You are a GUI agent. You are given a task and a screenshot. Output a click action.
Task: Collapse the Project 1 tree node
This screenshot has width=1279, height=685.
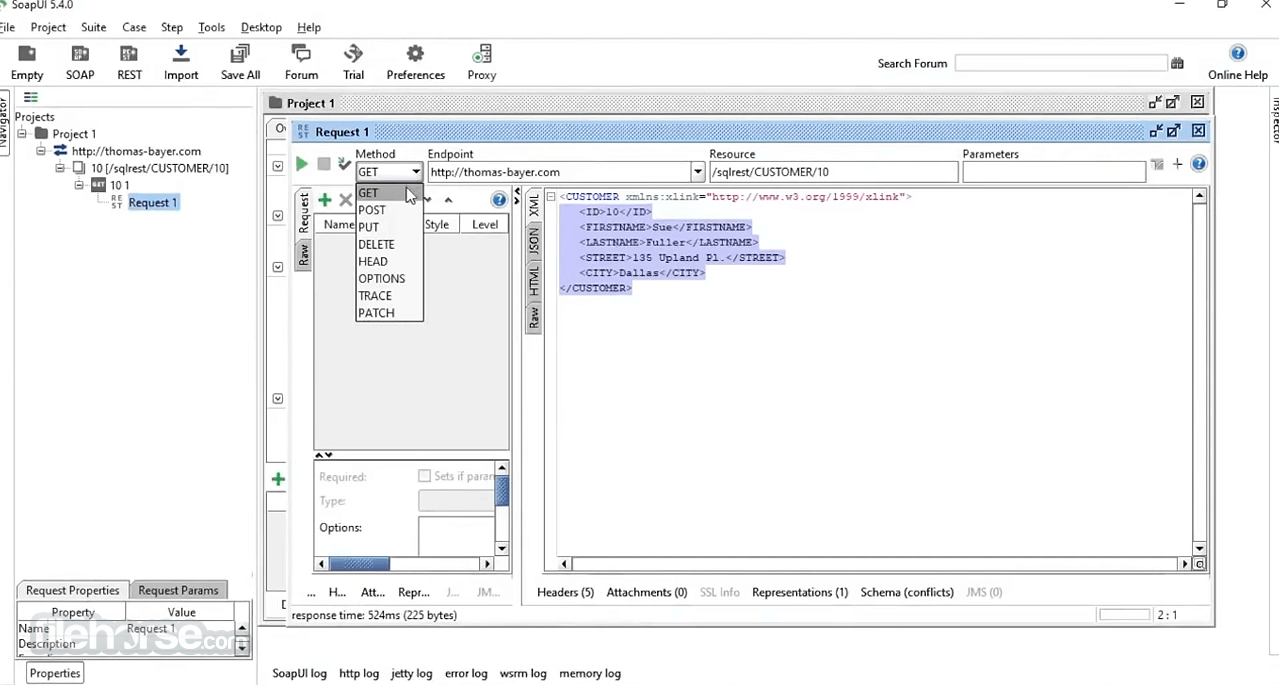(x=23, y=133)
